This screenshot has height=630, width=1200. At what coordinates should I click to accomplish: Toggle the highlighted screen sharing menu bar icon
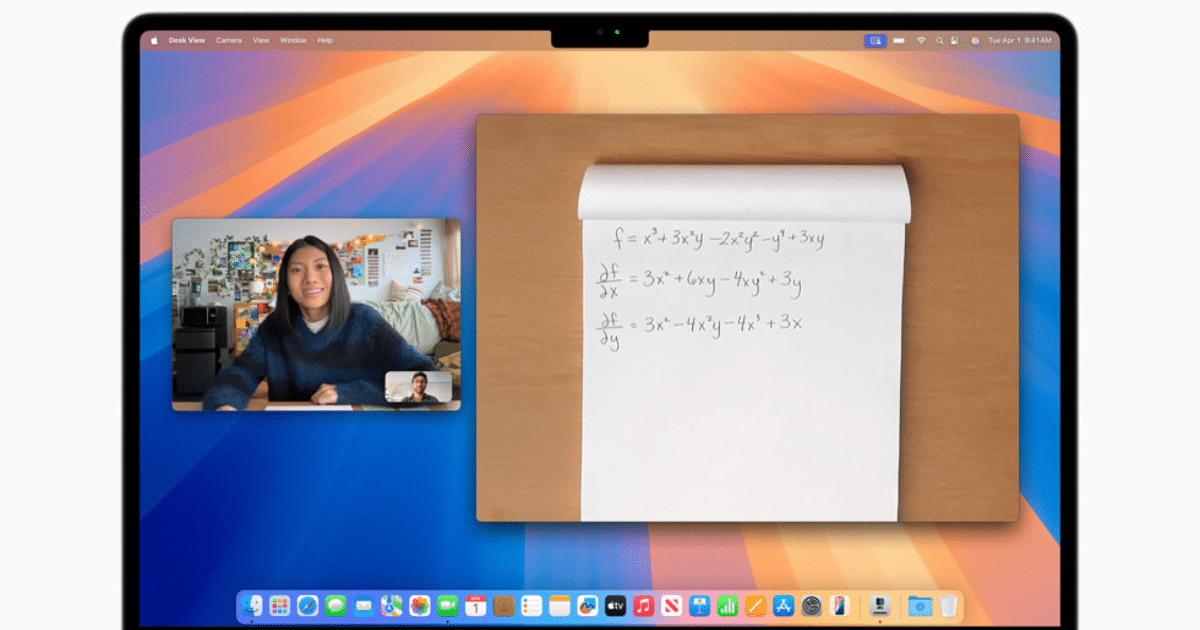[876, 40]
